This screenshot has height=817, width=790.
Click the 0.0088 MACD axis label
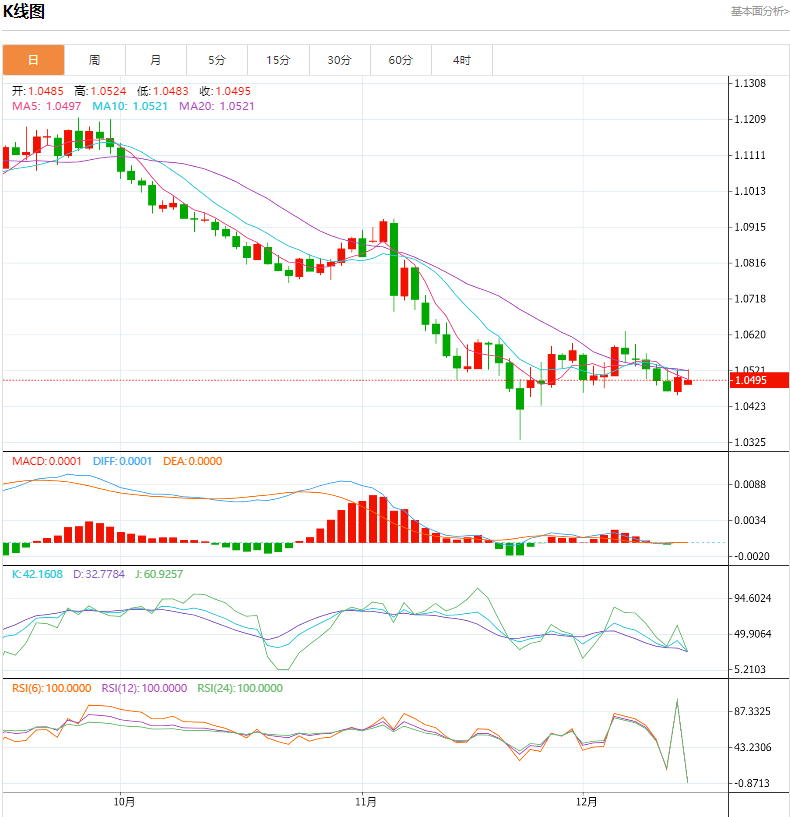750,484
